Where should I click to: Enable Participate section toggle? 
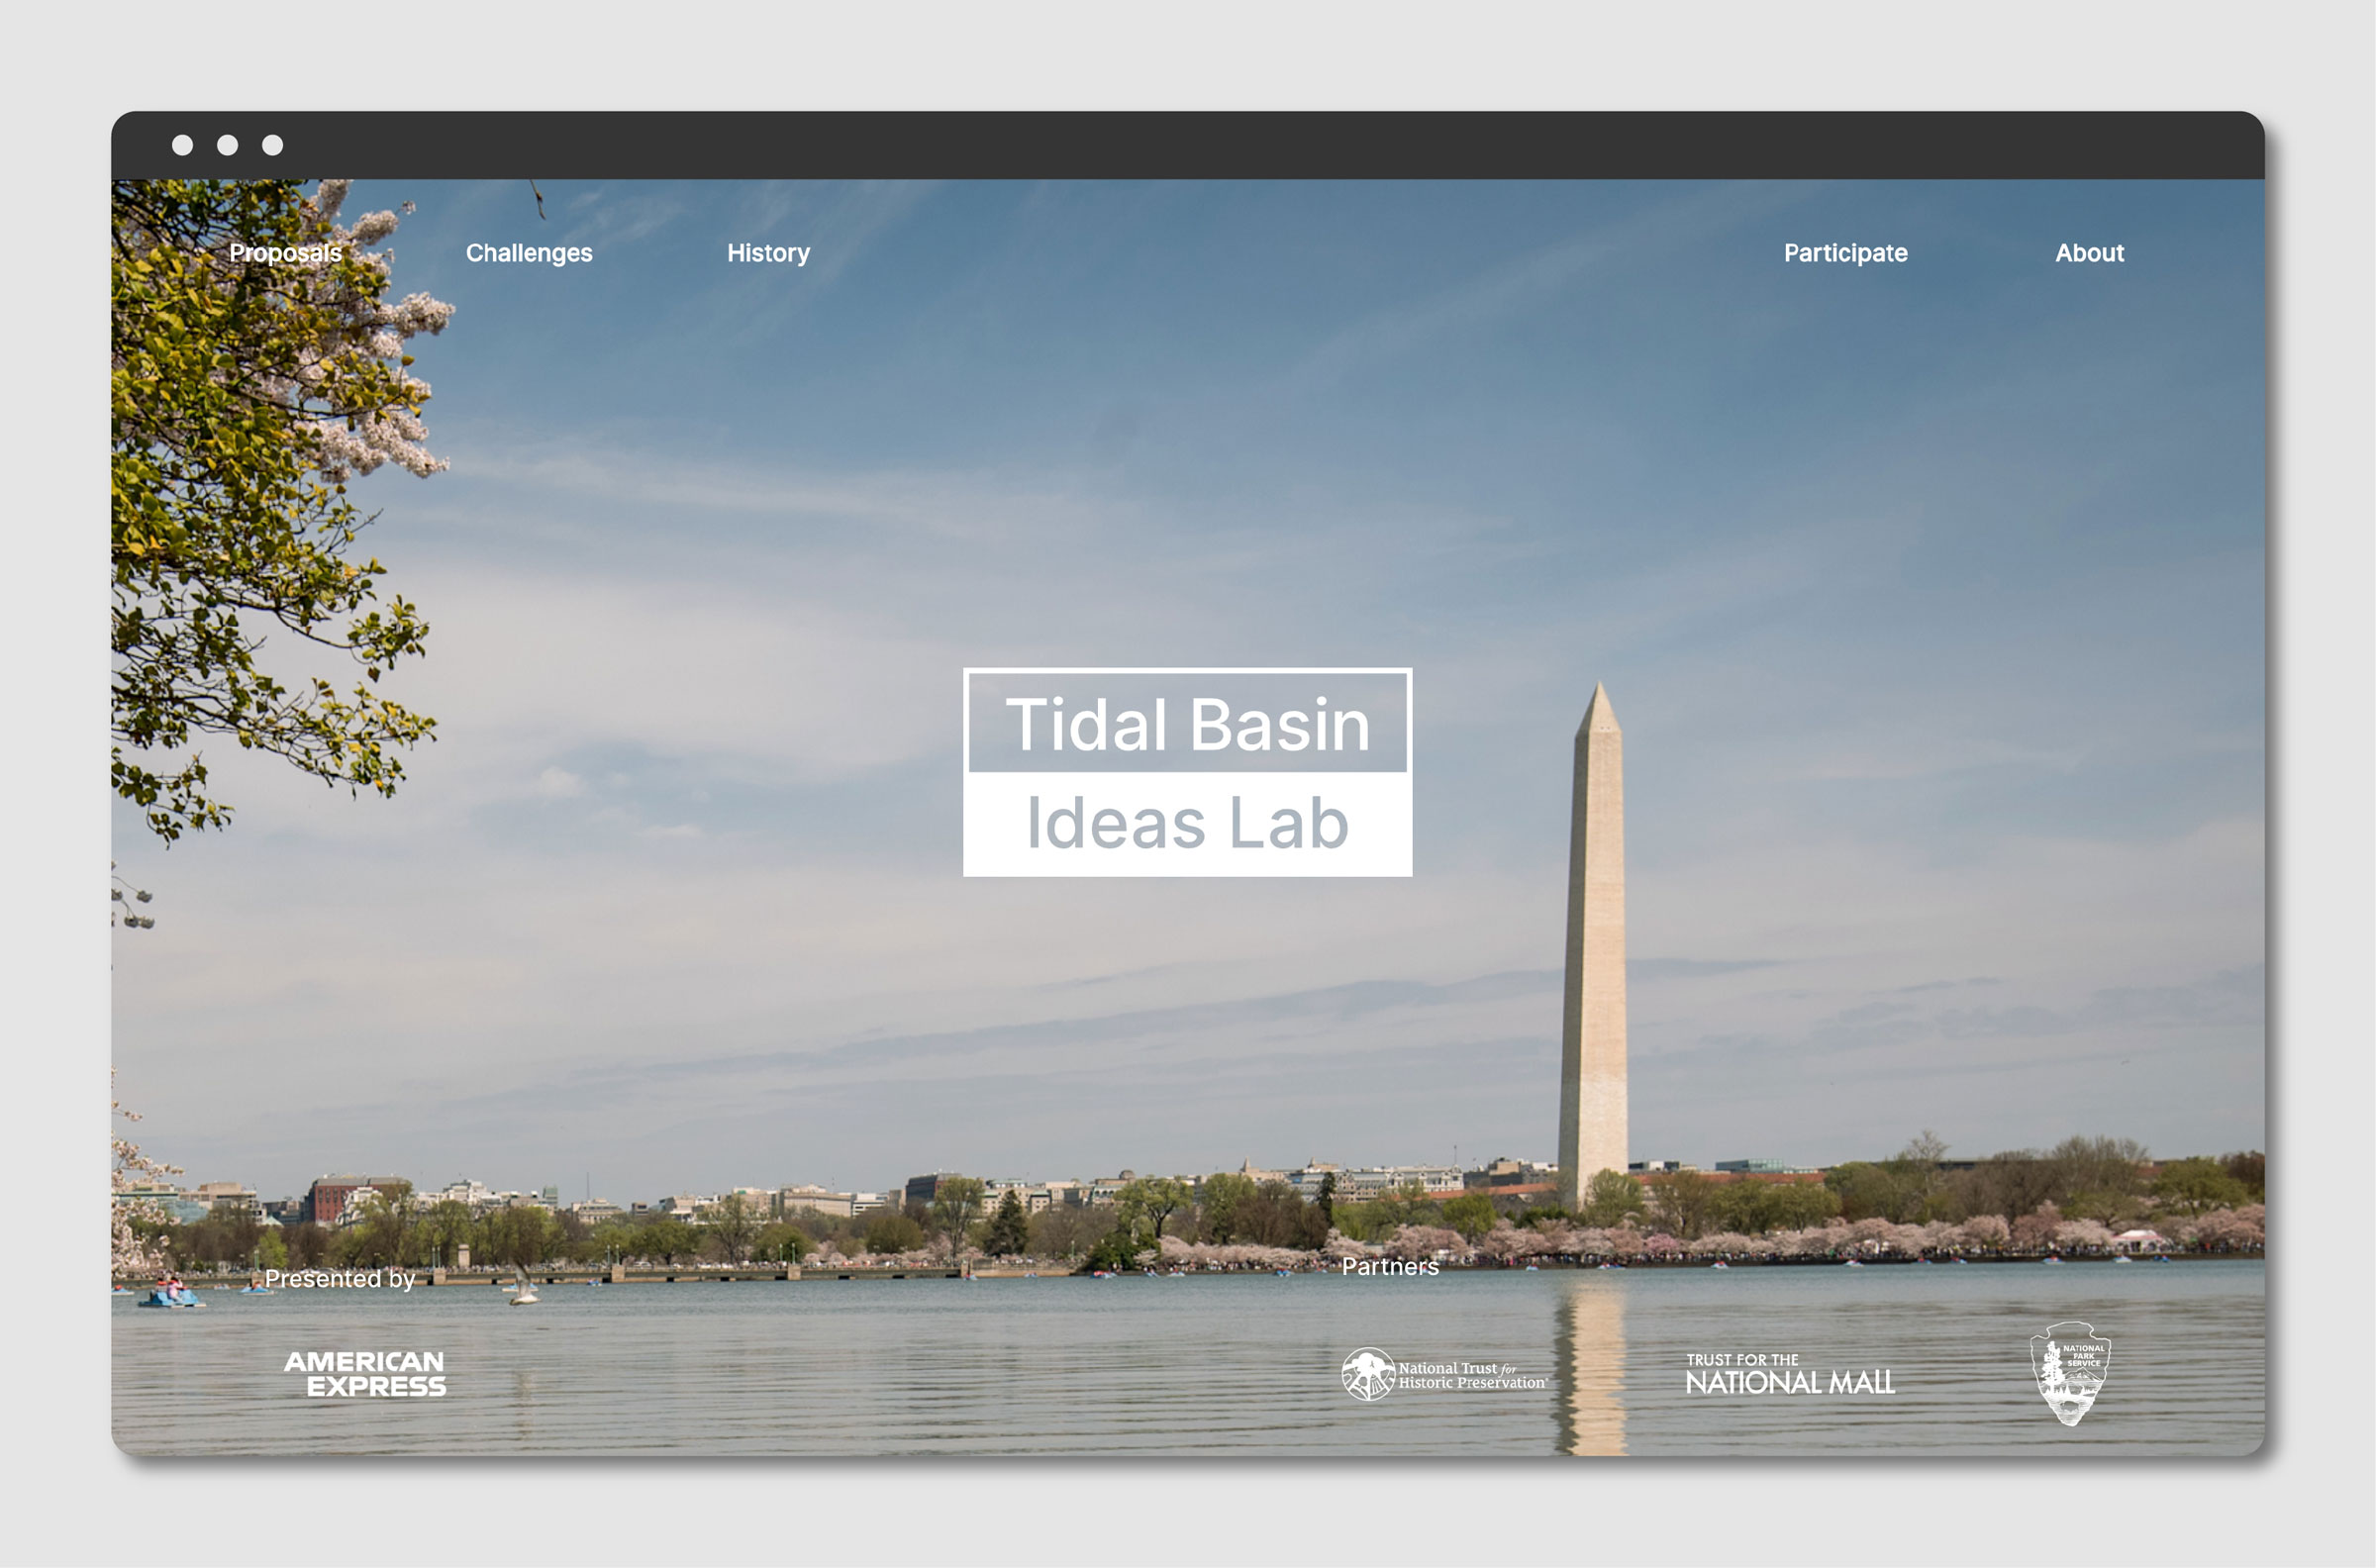tap(1844, 250)
